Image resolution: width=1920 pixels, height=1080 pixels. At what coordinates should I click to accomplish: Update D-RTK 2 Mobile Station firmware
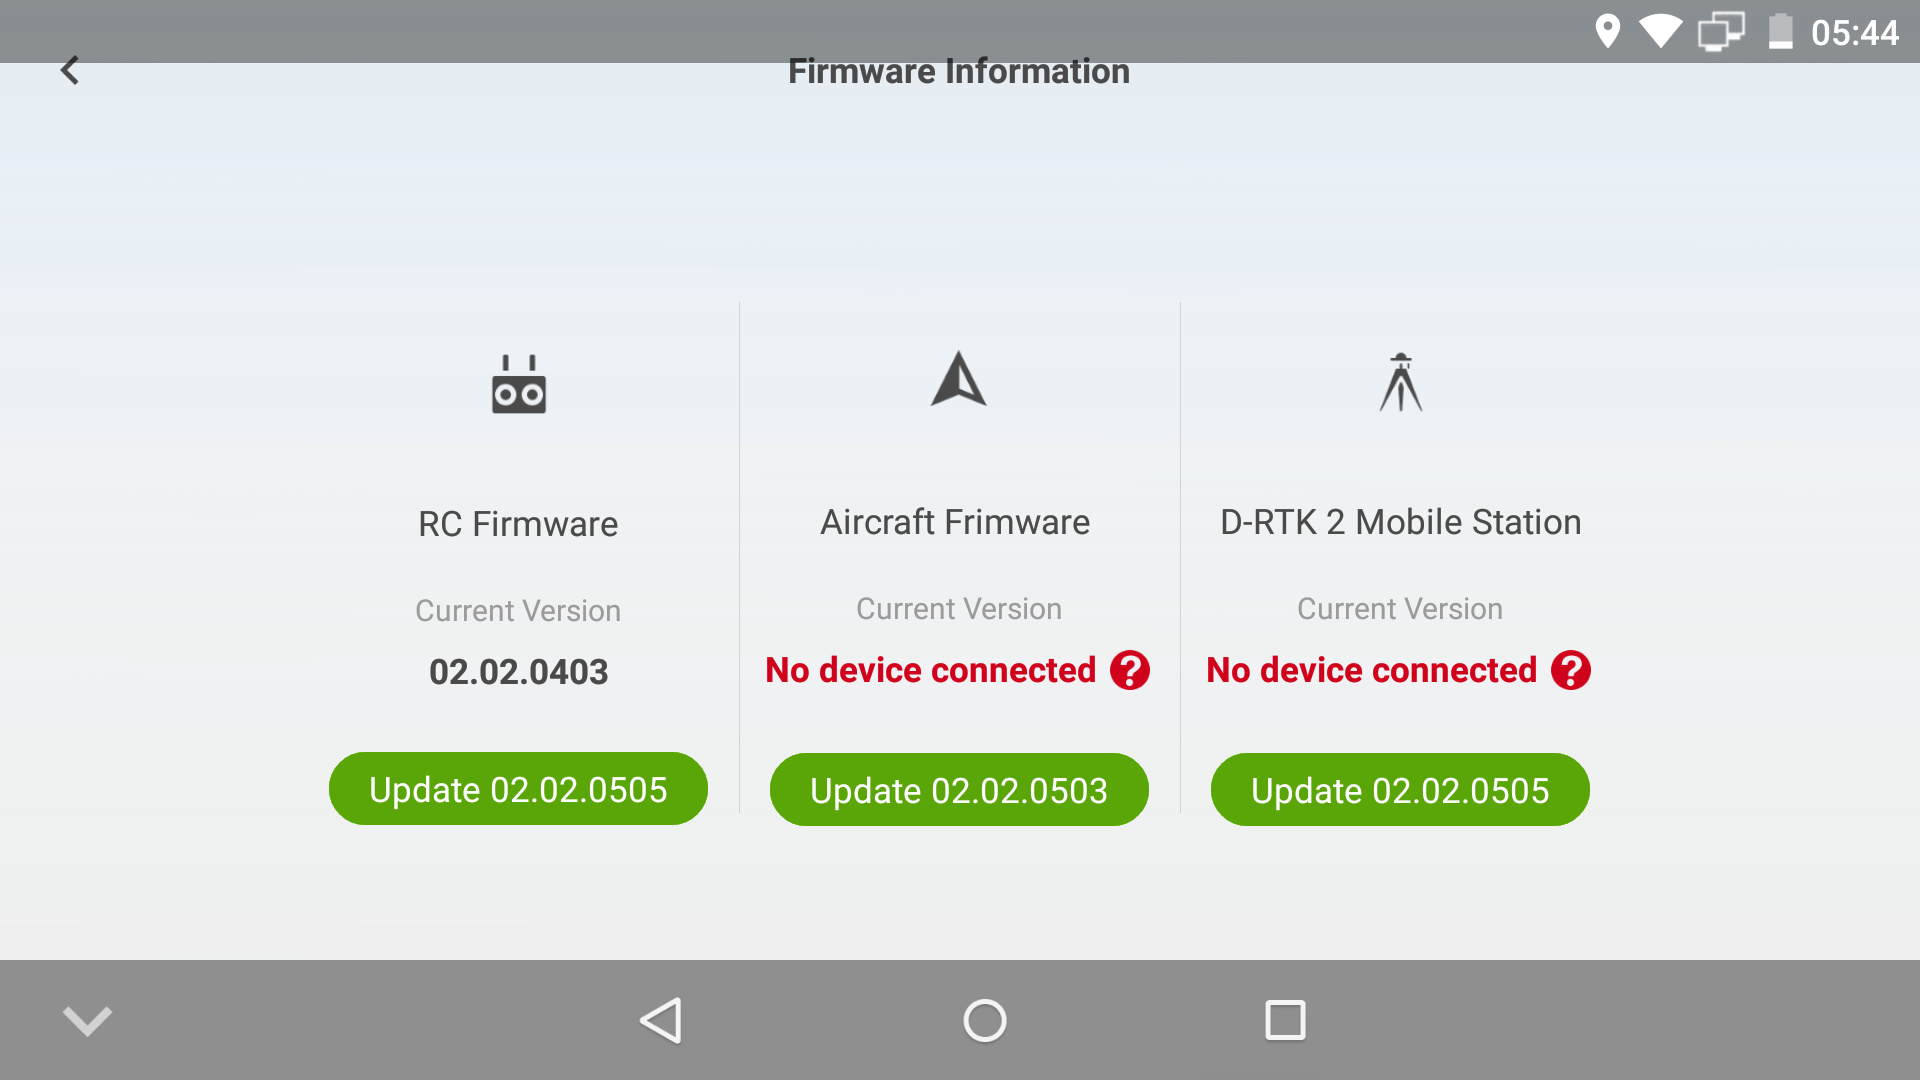(1400, 790)
